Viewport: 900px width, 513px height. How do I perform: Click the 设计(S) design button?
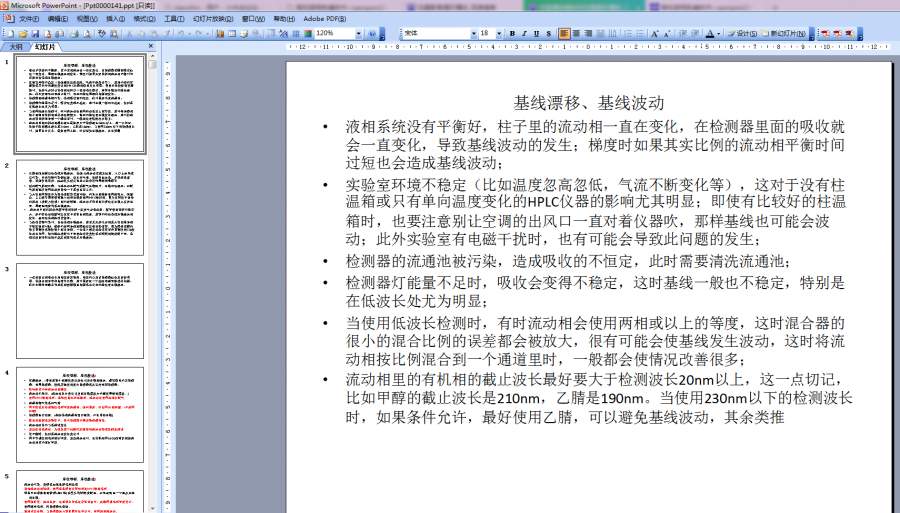click(742, 34)
